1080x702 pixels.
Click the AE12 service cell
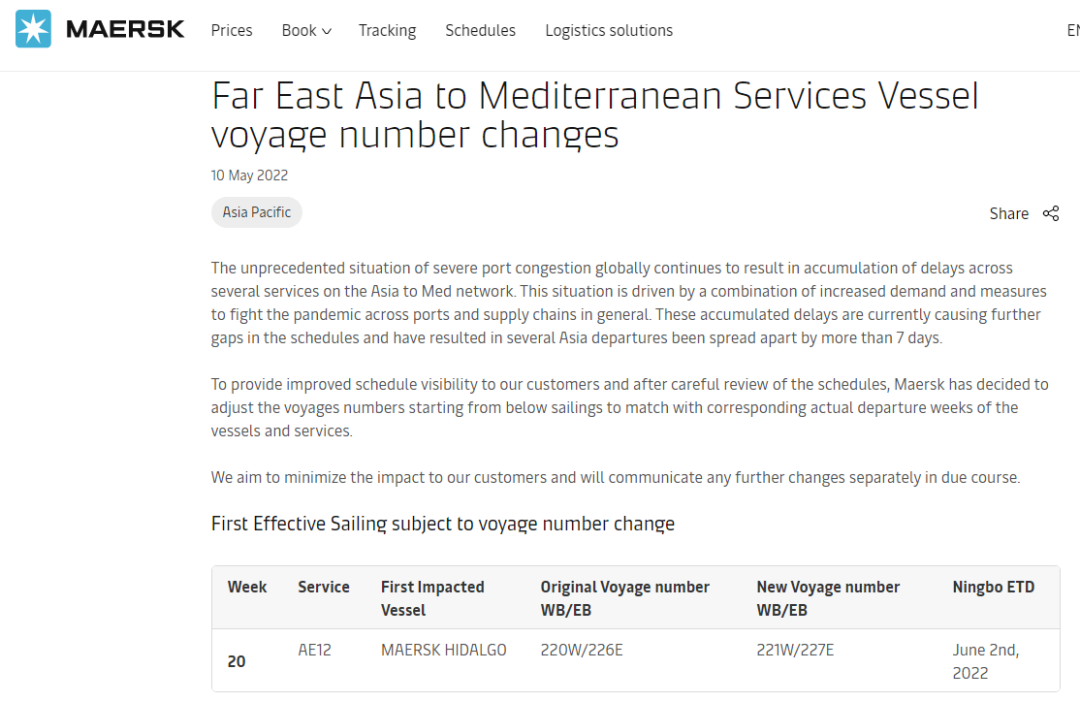pyautogui.click(x=314, y=650)
